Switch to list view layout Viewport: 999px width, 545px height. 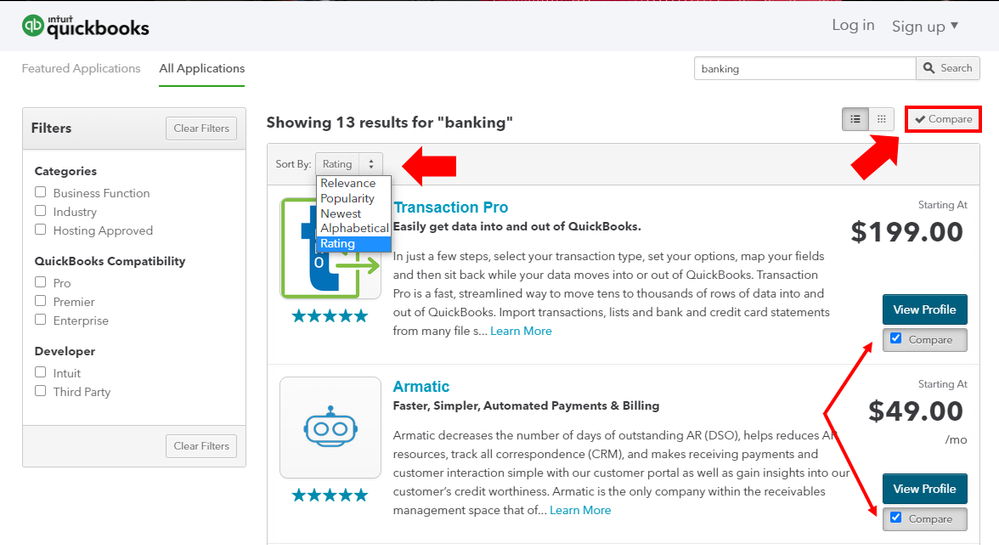tap(855, 119)
